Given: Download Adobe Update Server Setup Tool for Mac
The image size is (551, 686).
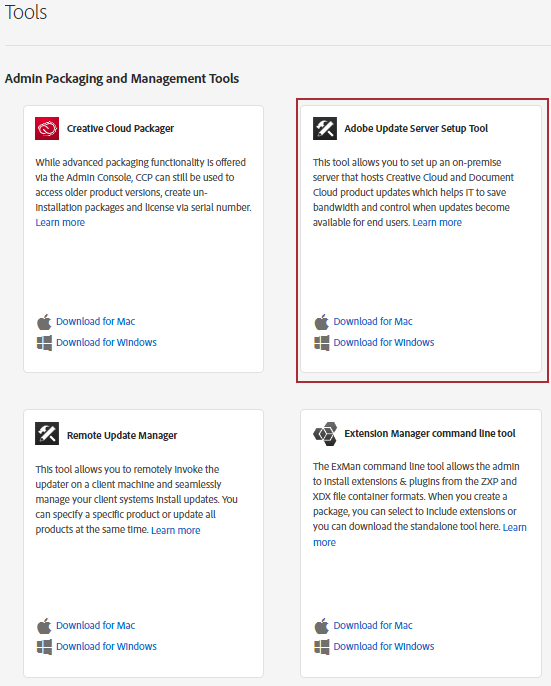Looking at the screenshot, I should (x=373, y=322).
